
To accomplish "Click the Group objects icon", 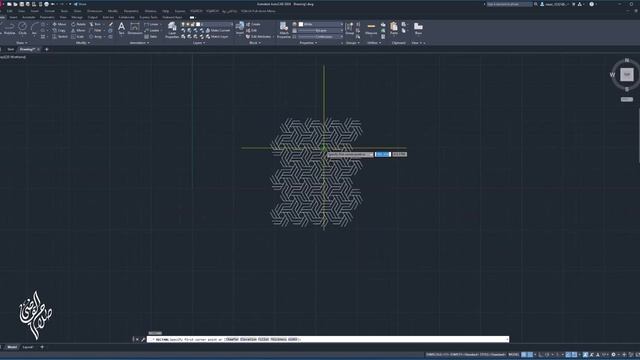I will coord(349,28).
